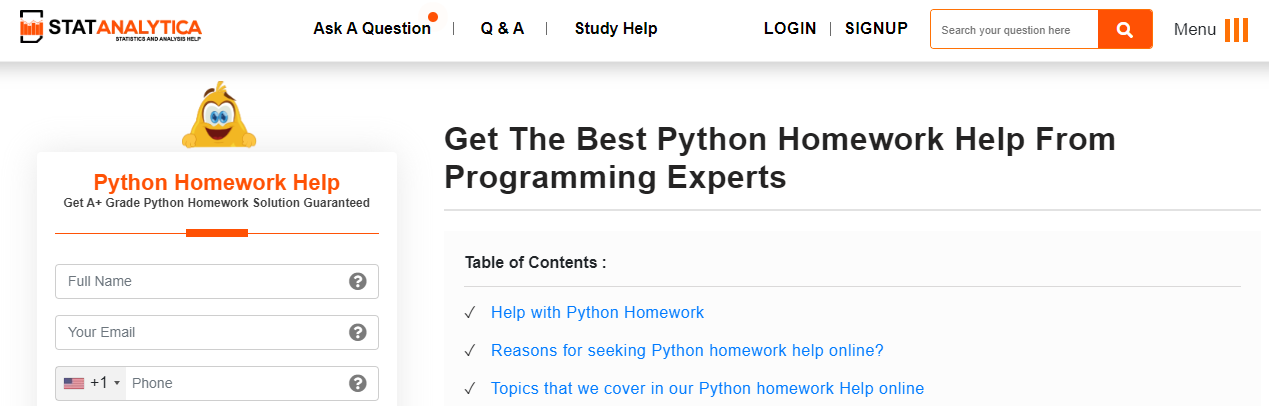Screen dimensions: 1269x406
Task: Open Topics that we cover link
Action: [x=707, y=389]
